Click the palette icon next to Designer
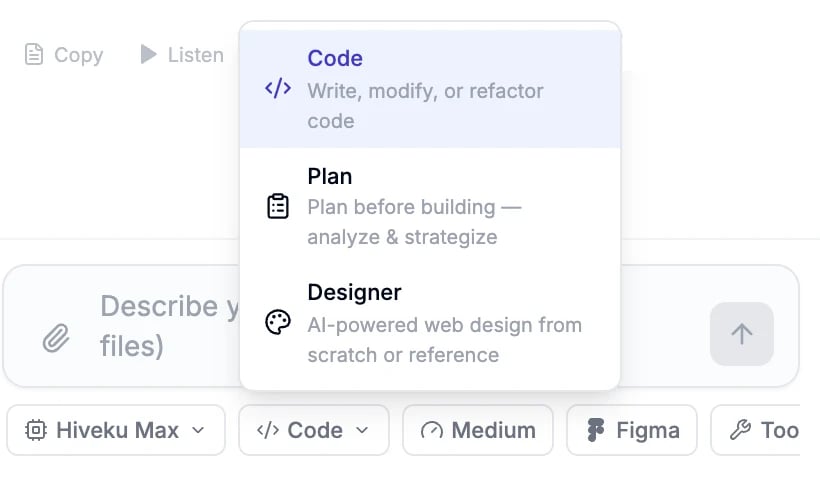This screenshot has height=480, width=820. coord(278,322)
